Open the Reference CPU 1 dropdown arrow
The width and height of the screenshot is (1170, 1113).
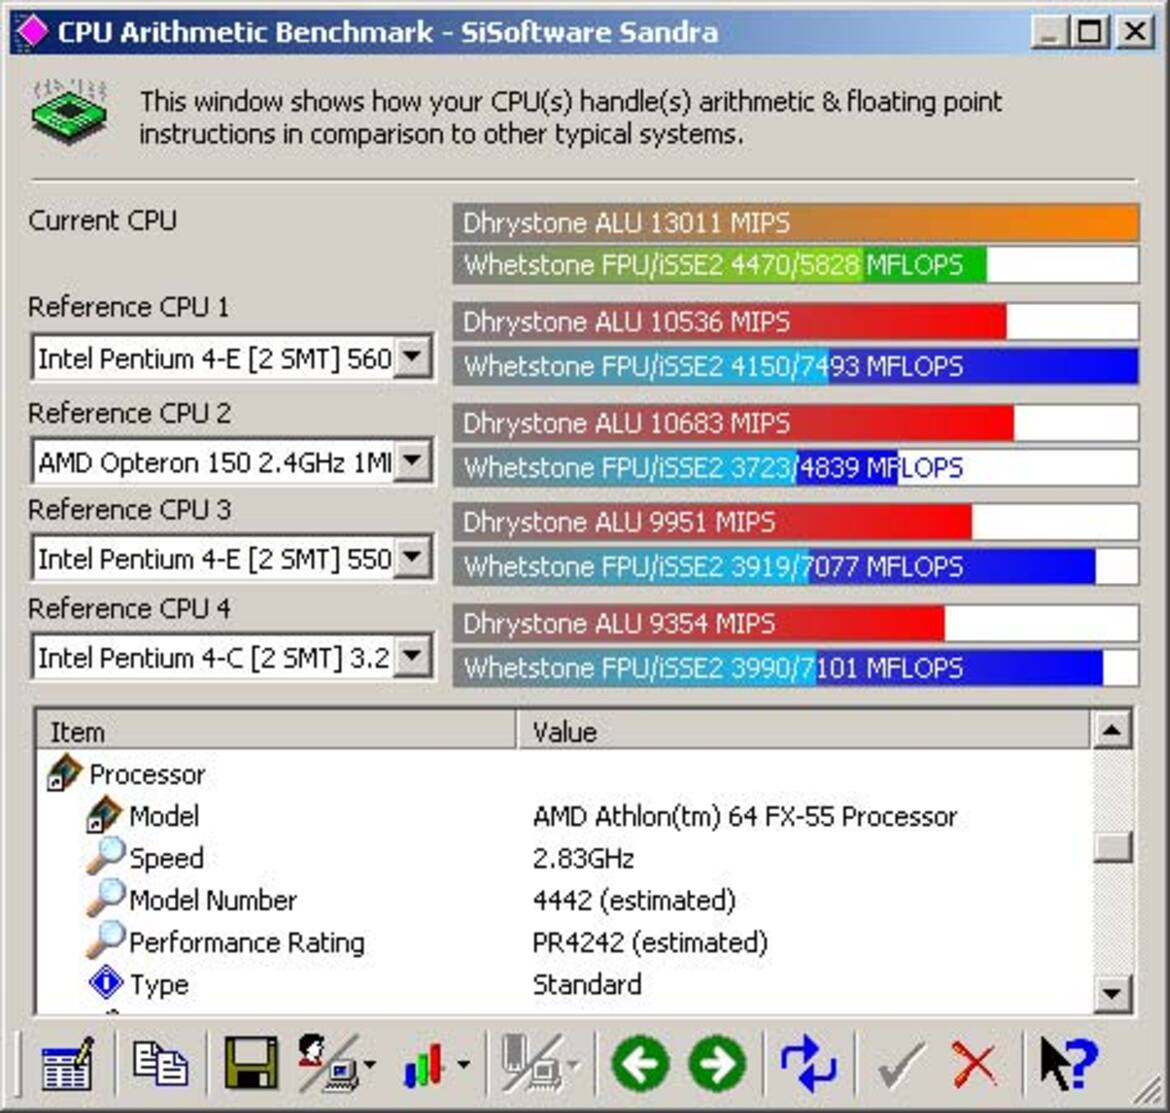tap(412, 357)
